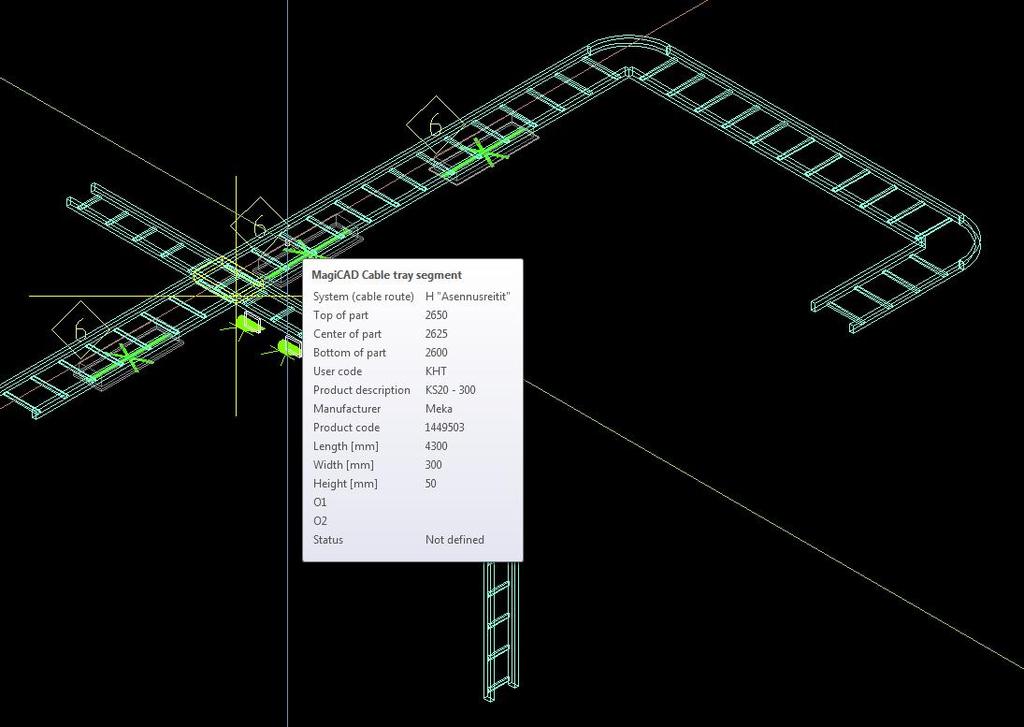Click the KHT user code value

[436, 371]
